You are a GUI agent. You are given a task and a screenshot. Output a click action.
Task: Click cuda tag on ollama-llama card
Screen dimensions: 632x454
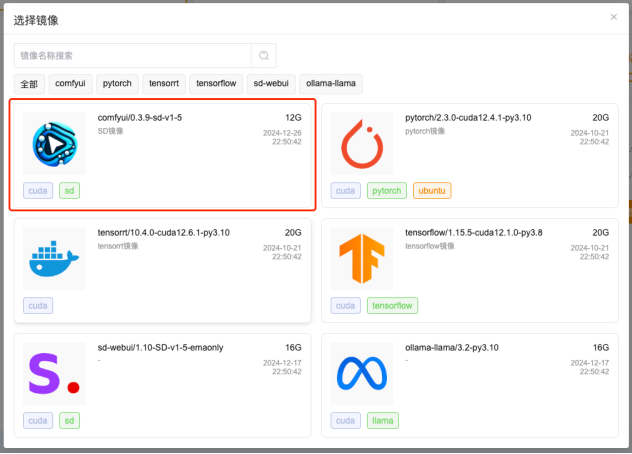[x=345, y=421]
